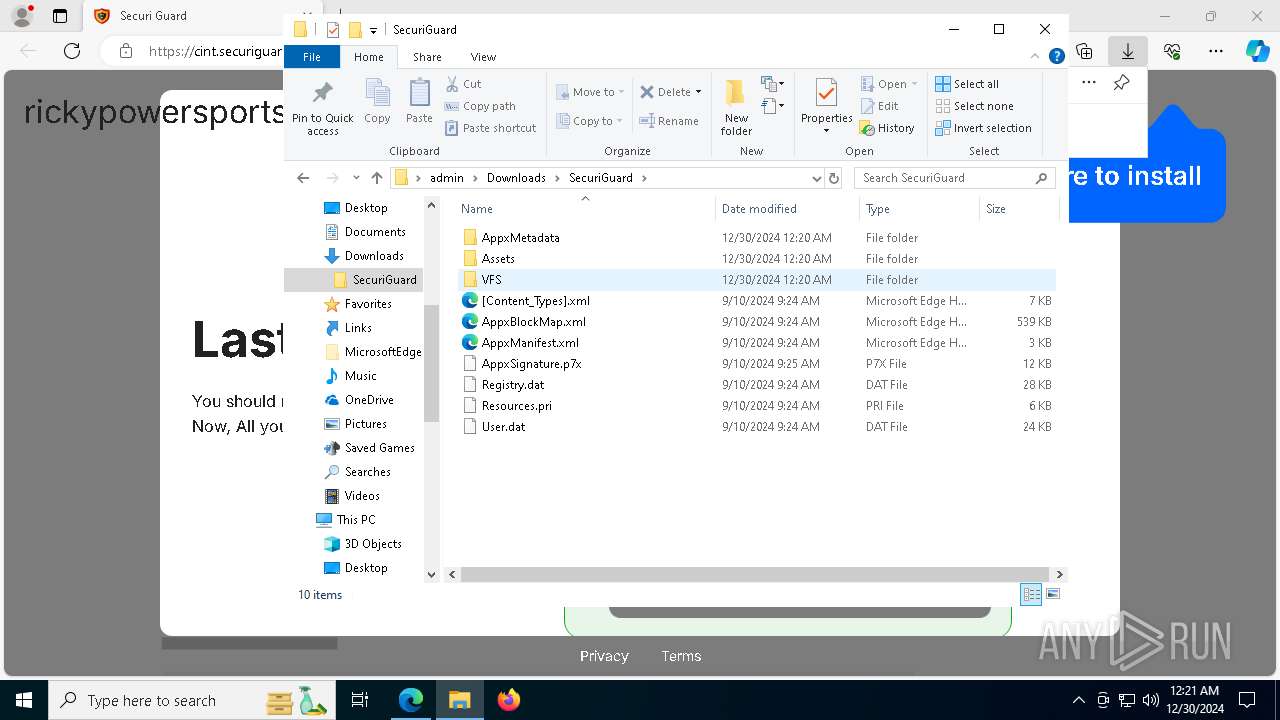Open recent locations dropdown
This screenshot has height=720, width=1280.
[x=356, y=178]
